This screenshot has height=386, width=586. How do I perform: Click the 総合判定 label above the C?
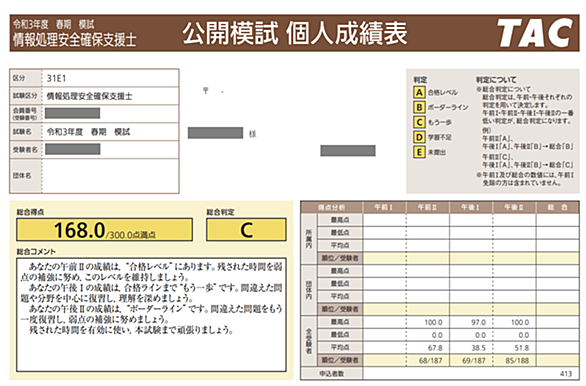pyautogui.click(x=220, y=212)
